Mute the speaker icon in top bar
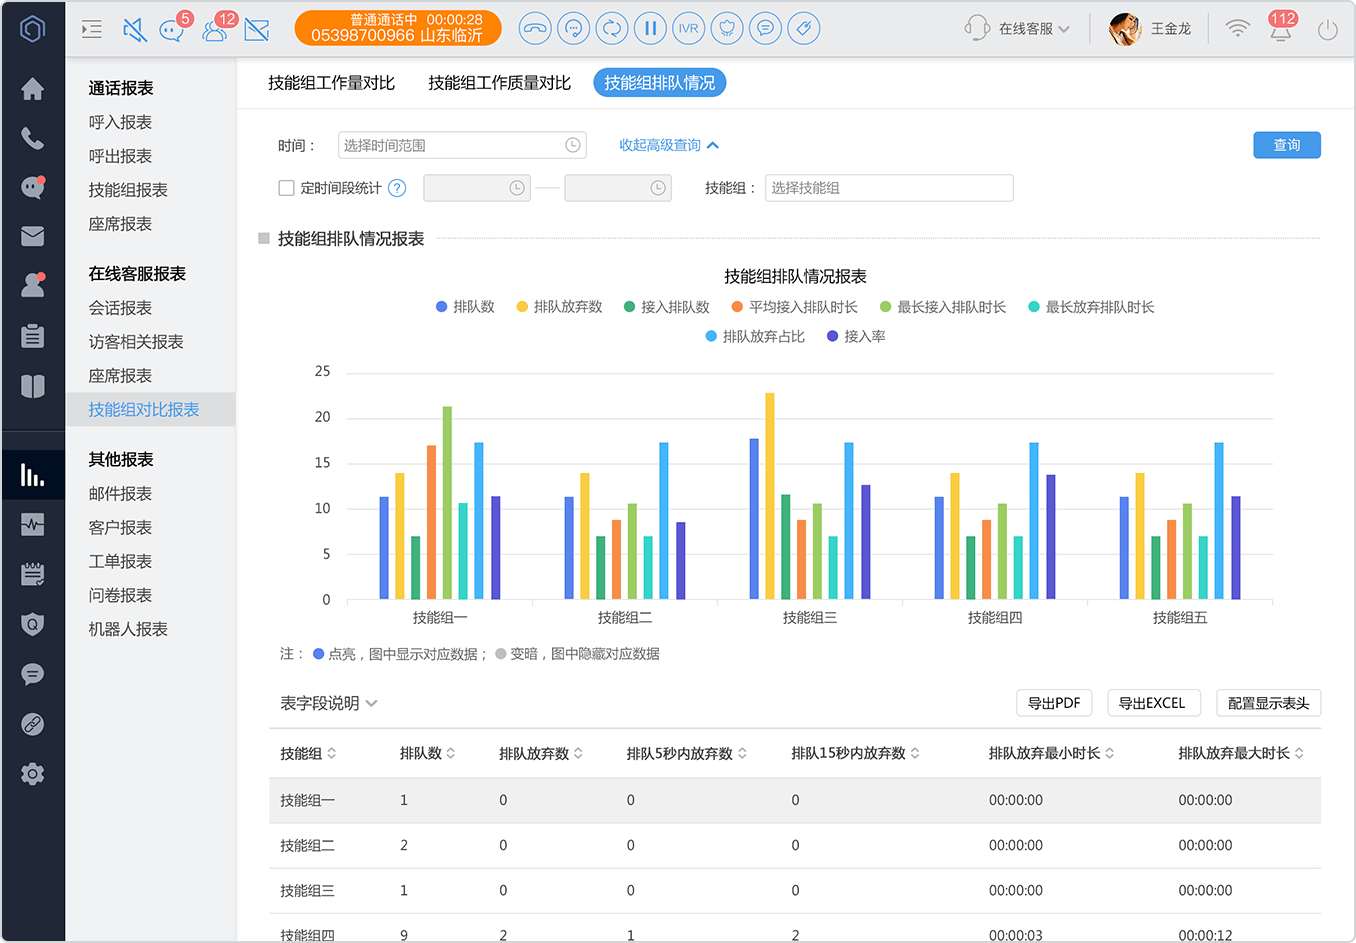The height and width of the screenshot is (943, 1356). tap(134, 29)
